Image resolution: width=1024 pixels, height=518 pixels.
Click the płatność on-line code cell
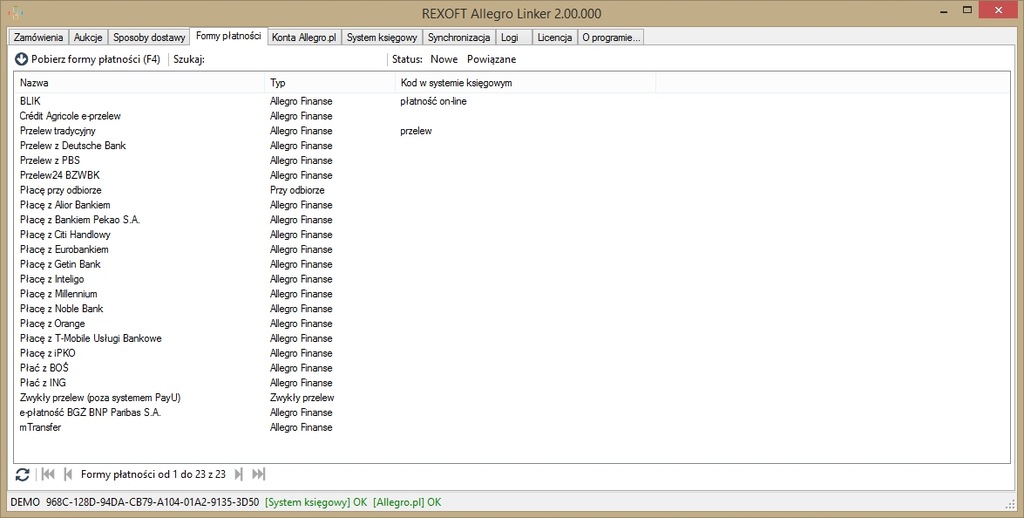point(434,101)
